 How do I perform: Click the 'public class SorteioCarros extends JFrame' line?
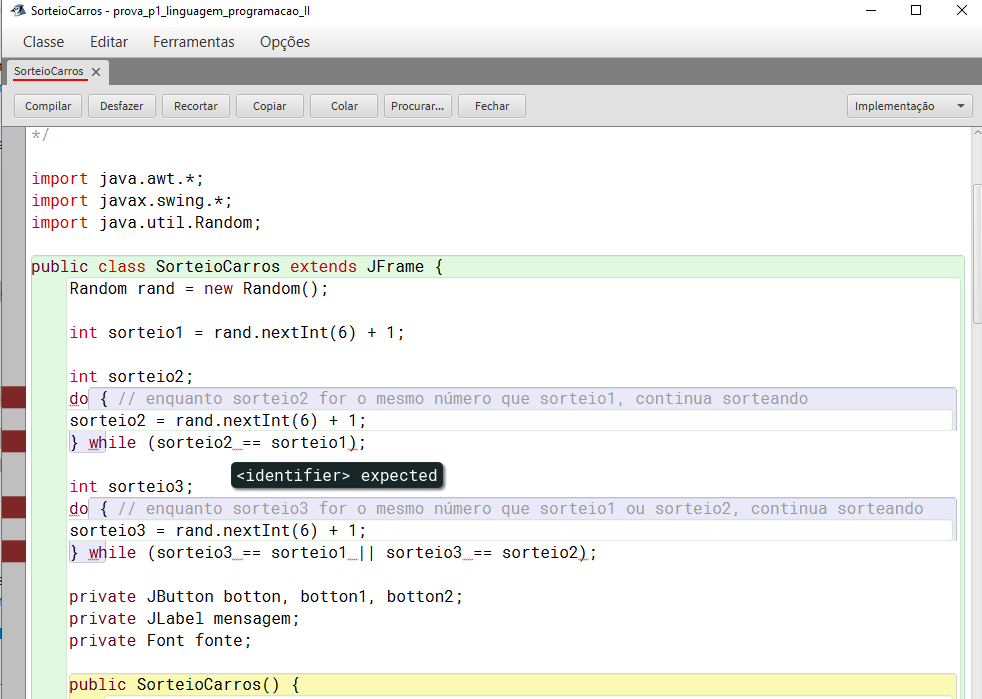coord(237,267)
